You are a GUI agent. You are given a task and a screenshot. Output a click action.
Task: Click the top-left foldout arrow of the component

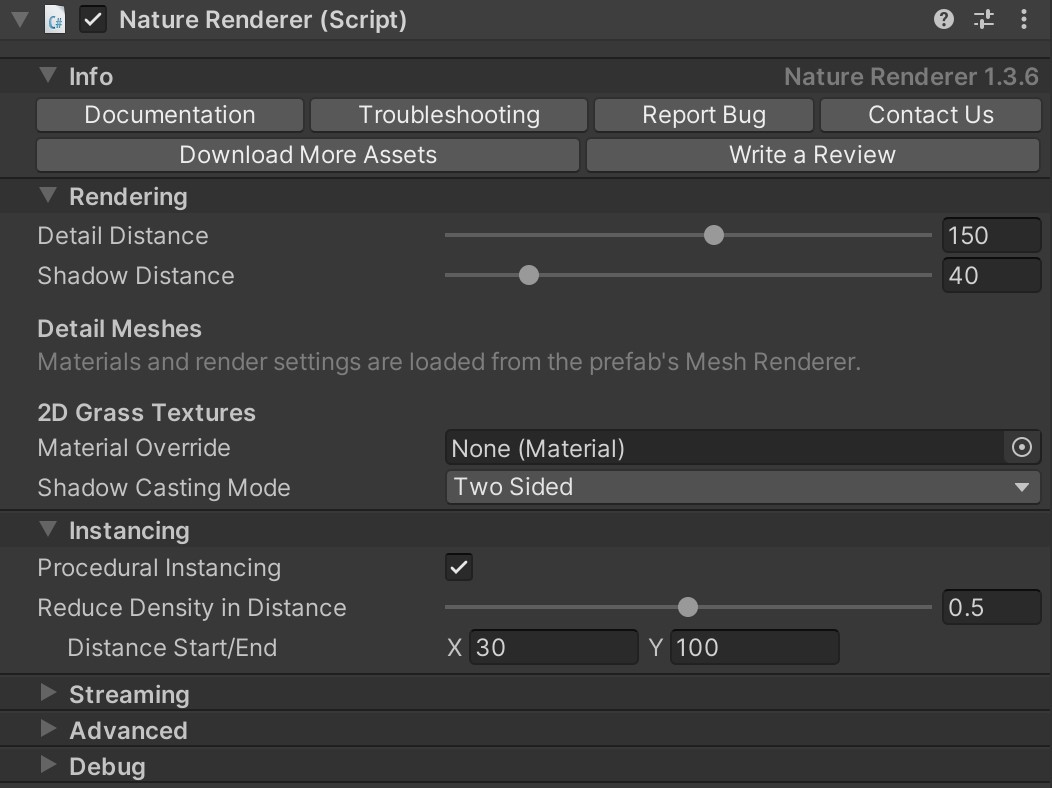(18, 19)
